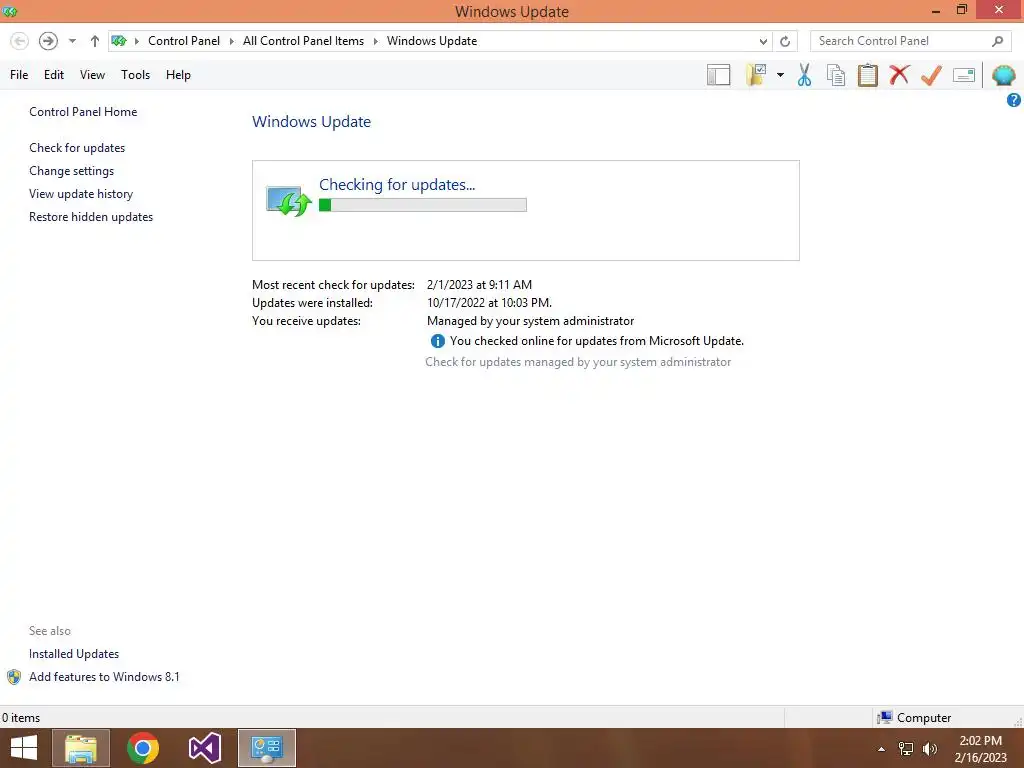Open File Explorer from the taskbar
This screenshot has height=768, width=1024.
click(x=81, y=748)
